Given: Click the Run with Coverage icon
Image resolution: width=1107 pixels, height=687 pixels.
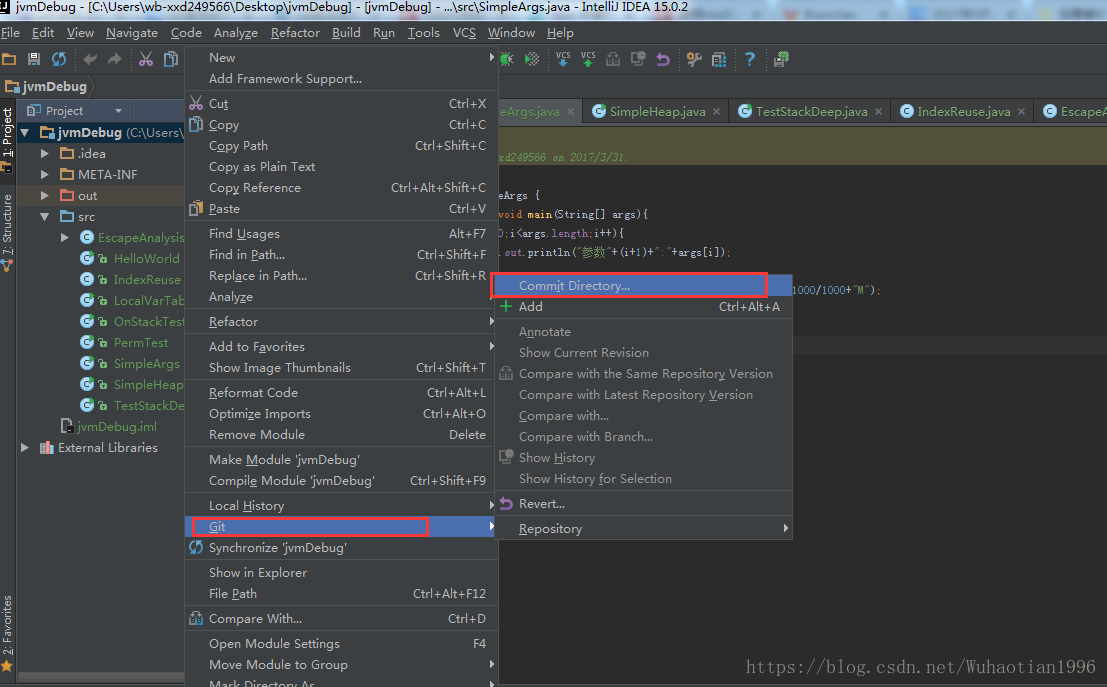Looking at the screenshot, I should [x=532, y=59].
